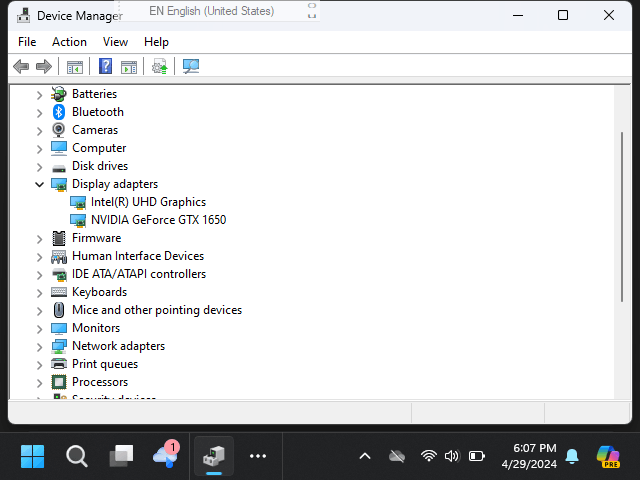The image size is (640, 480).
Task: Expand the Disk drives node chevron
Action: [39, 167]
